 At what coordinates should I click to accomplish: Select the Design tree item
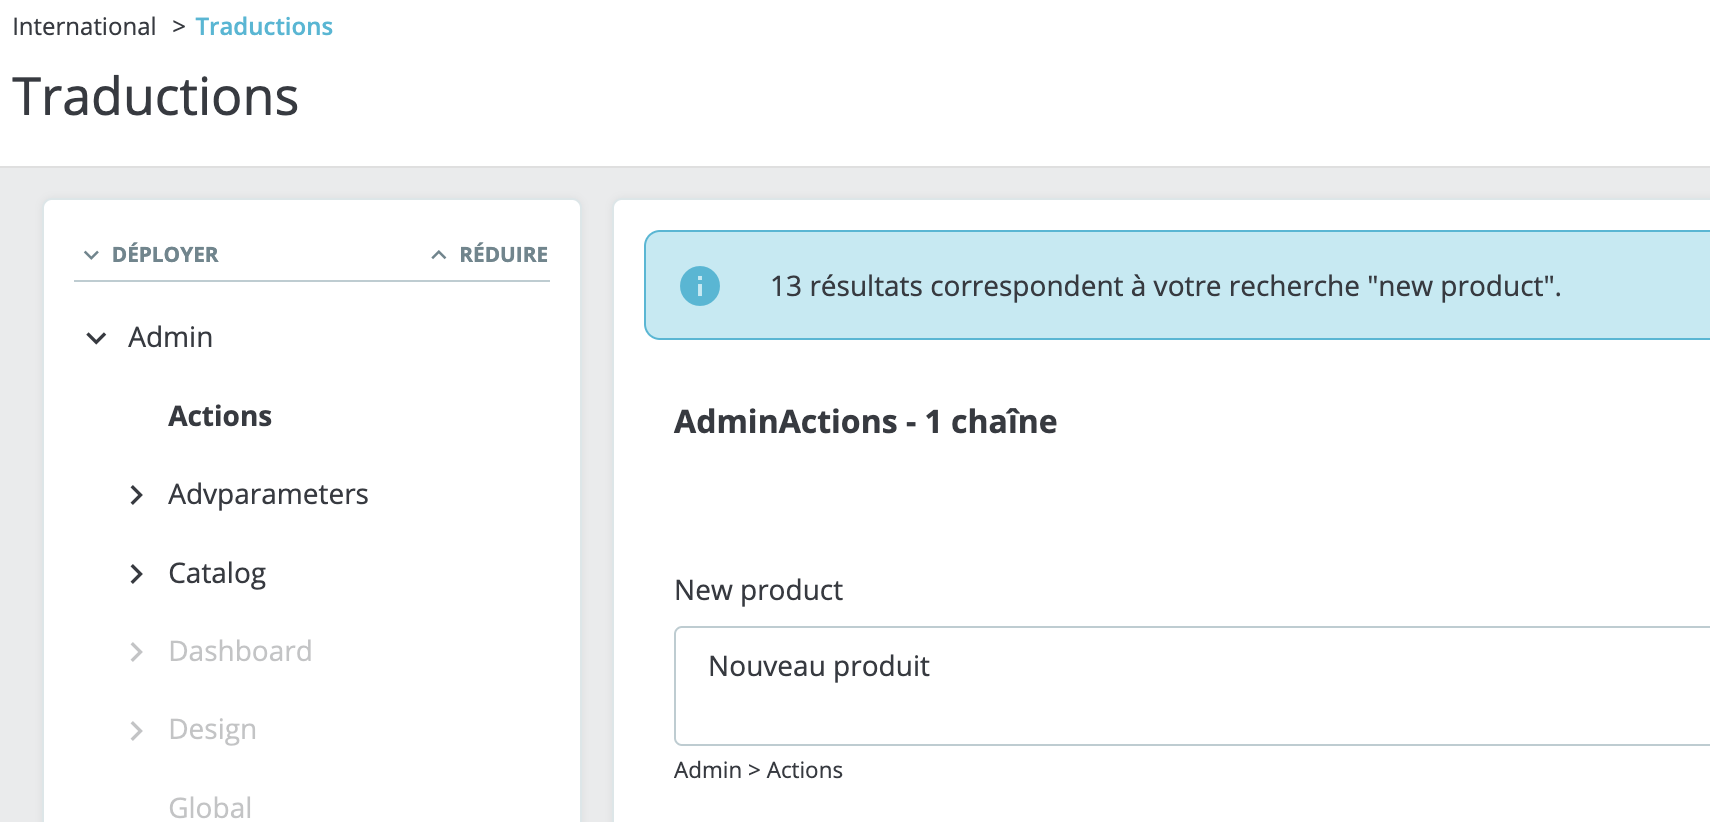click(212, 730)
